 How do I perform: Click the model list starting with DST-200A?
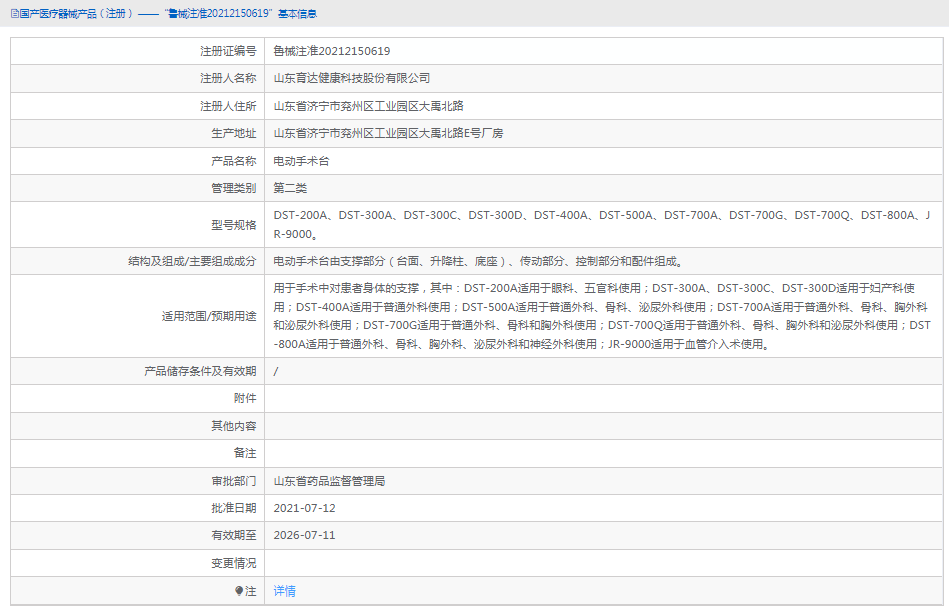click(602, 225)
